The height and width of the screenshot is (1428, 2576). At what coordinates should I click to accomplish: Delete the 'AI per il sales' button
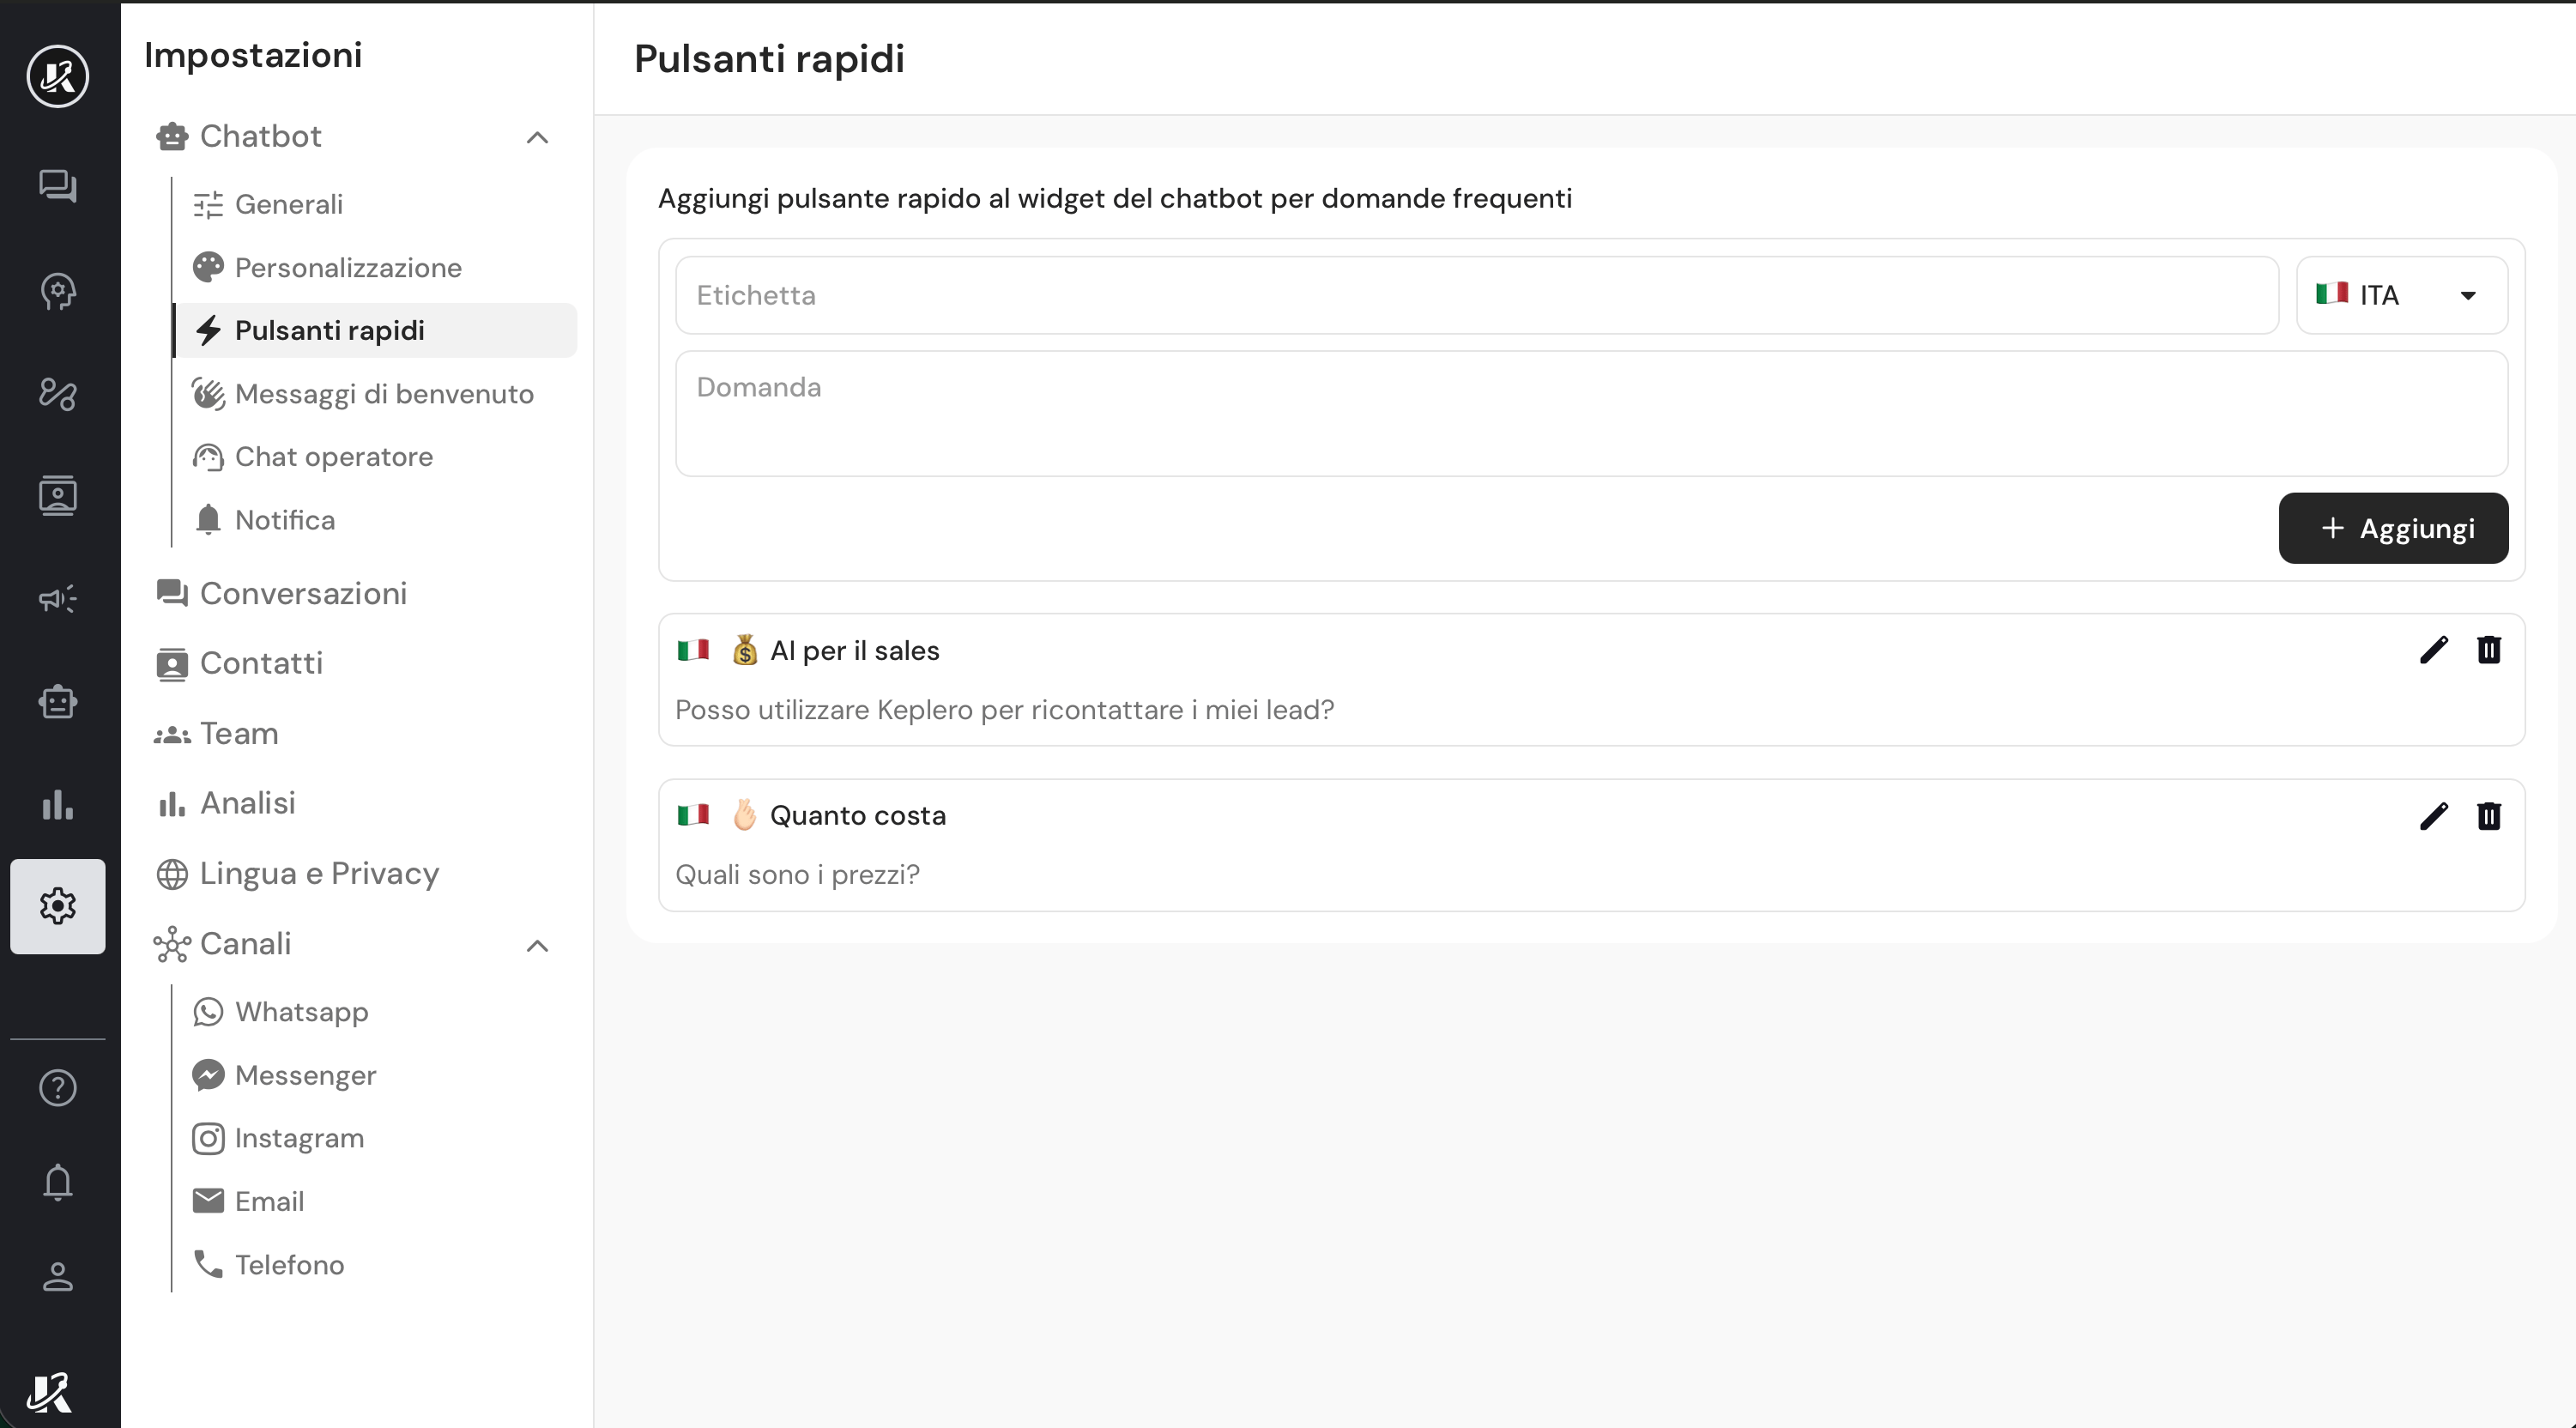[x=2488, y=650]
